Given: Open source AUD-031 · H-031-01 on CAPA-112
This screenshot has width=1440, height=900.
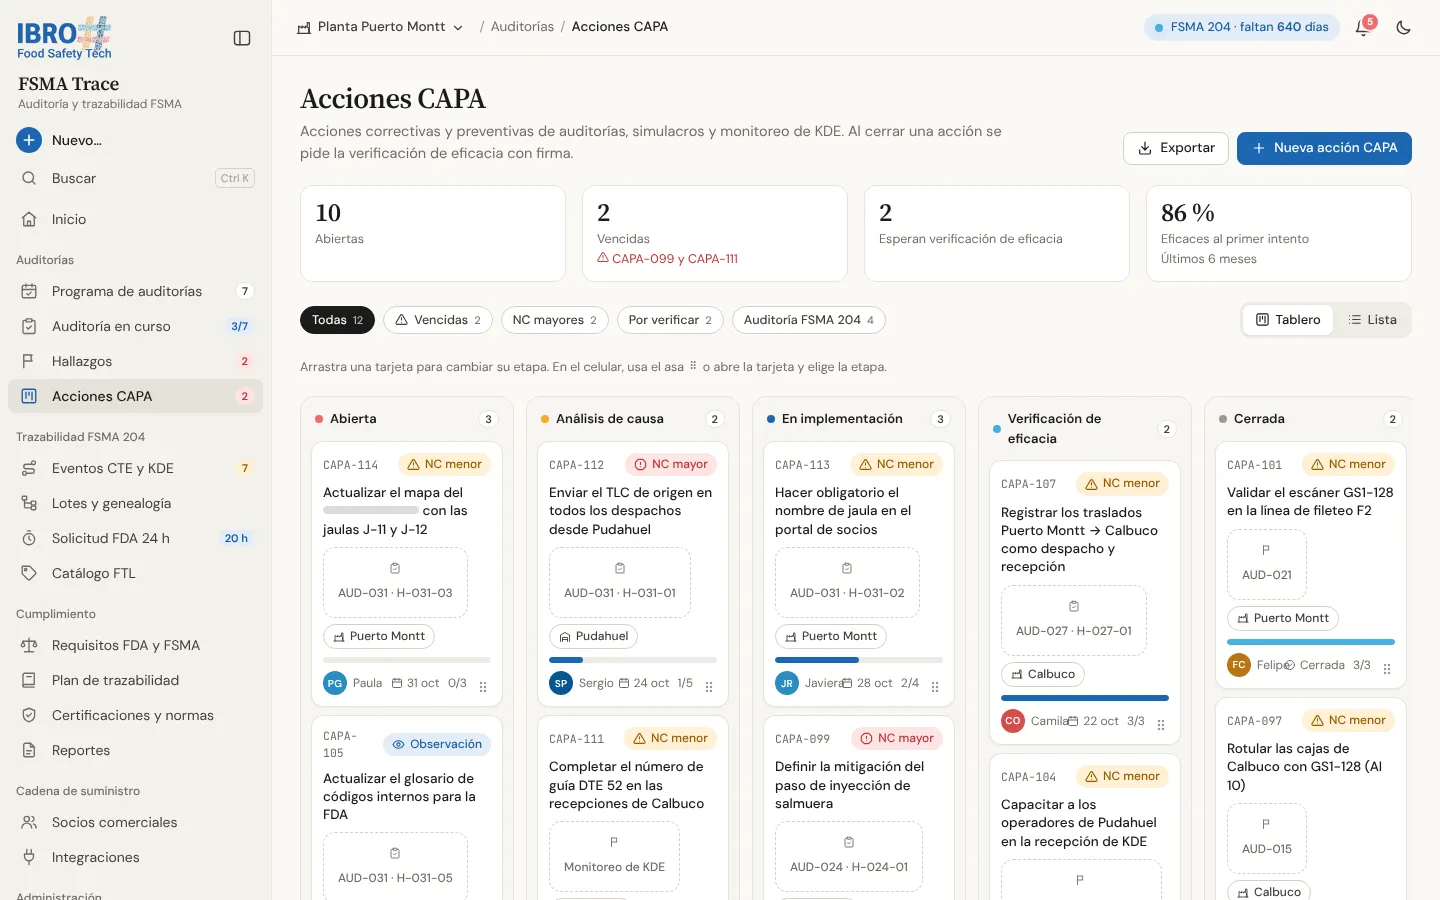Looking at the screenshot, I should (620, 582).
